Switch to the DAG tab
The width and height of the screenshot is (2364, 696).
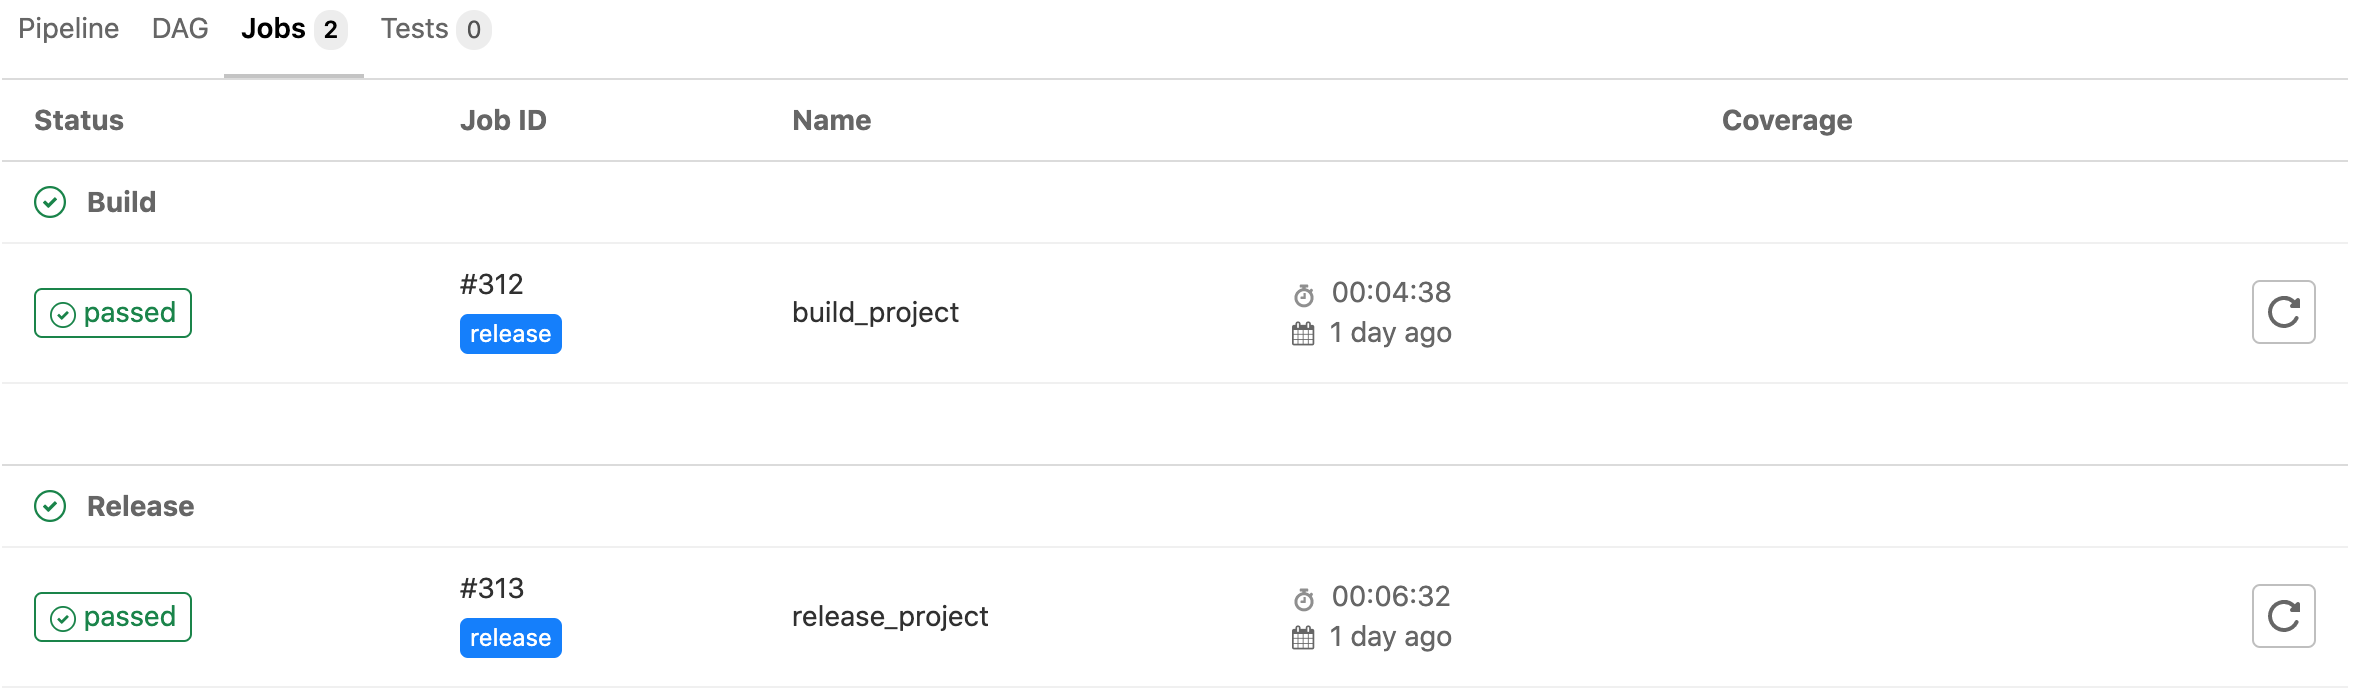[x=180, y=29]
